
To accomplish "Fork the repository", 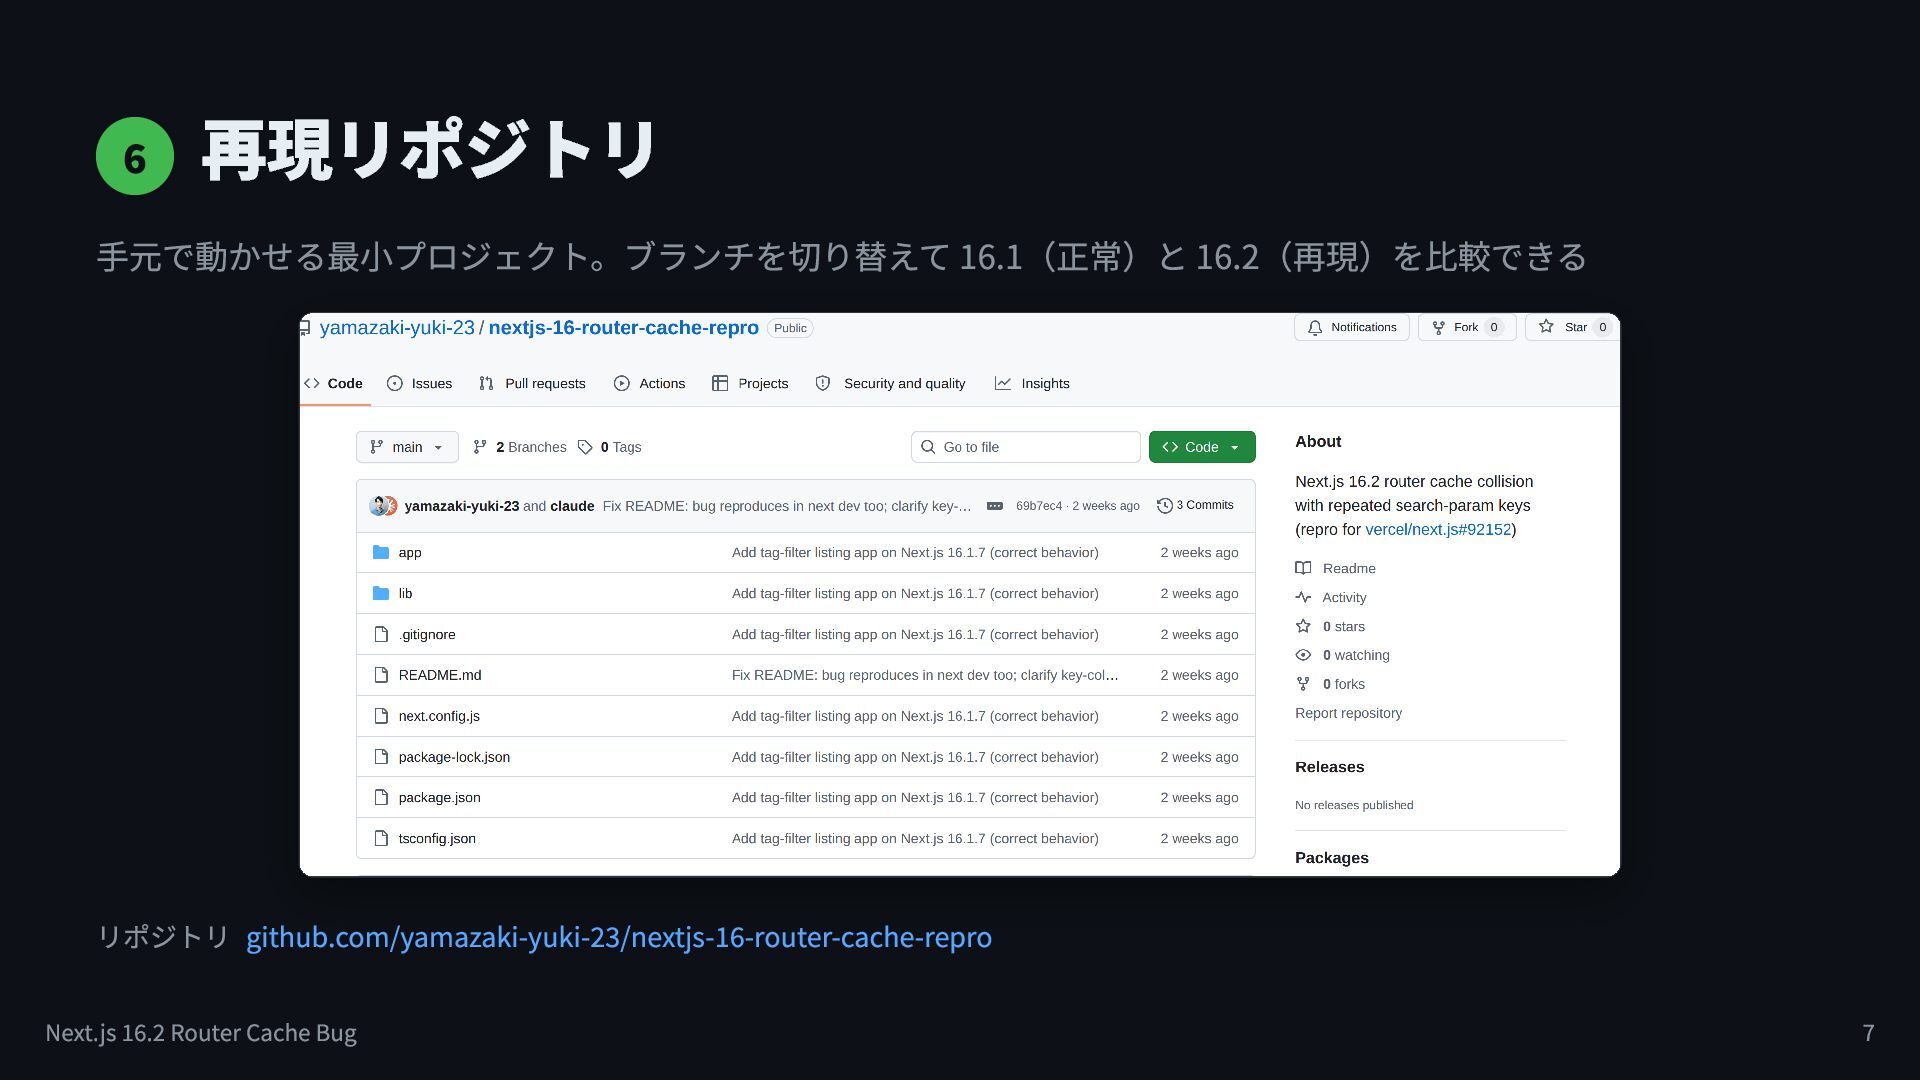I will pyautogui.click(x=1467, y=327).
